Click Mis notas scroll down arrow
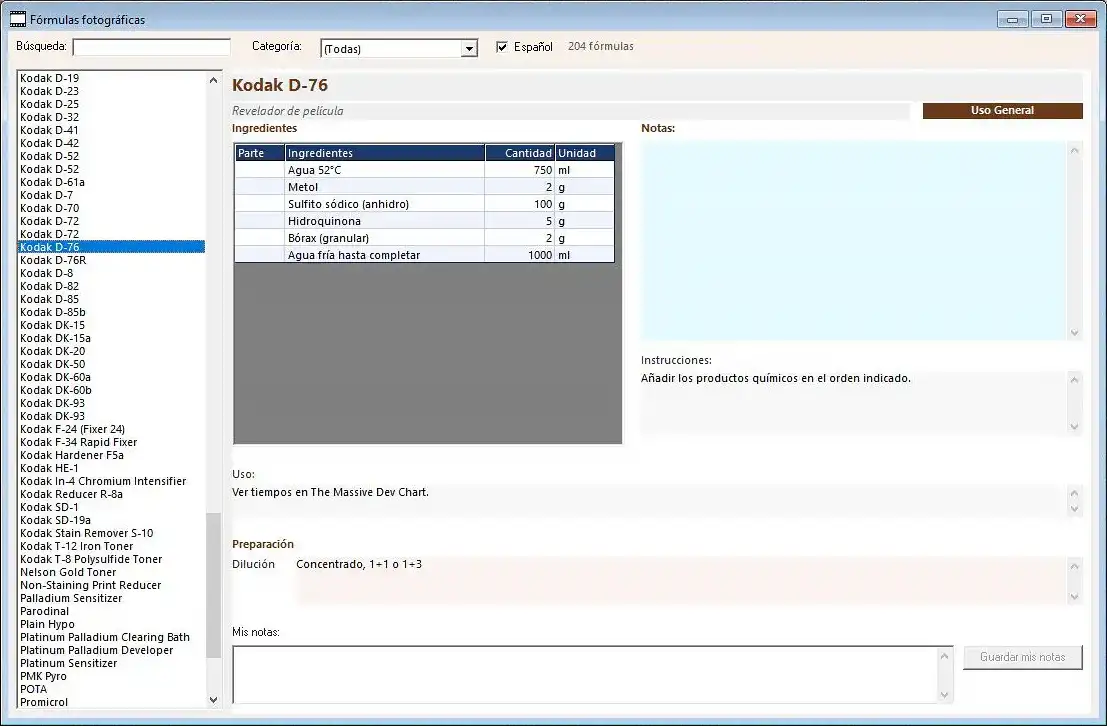 pos(945,695)
